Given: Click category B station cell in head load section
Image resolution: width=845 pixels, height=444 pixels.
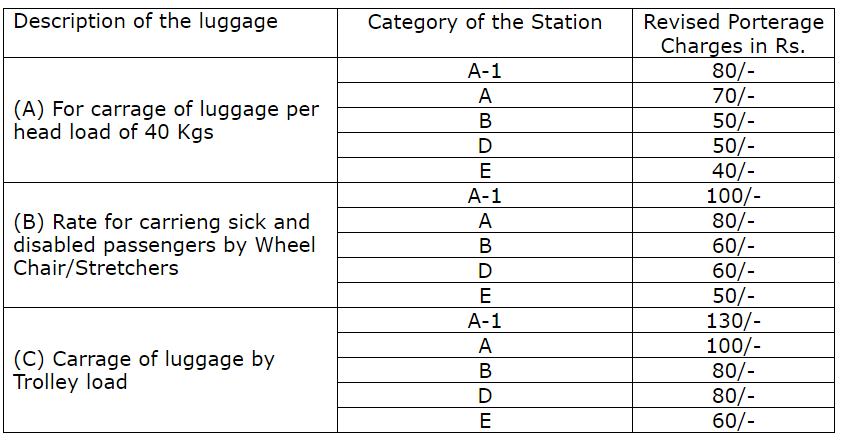Looking at the screenshot, I should pos(485,121).
